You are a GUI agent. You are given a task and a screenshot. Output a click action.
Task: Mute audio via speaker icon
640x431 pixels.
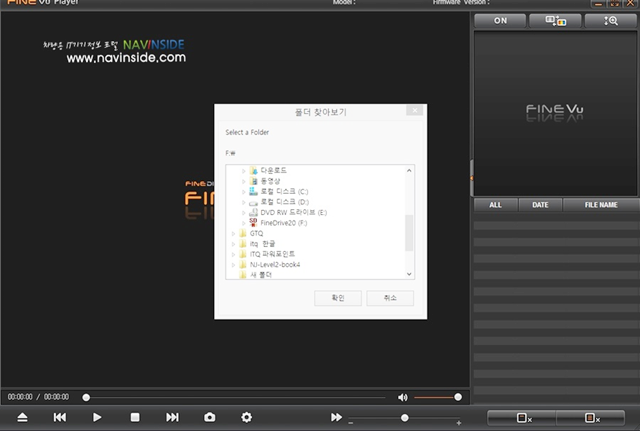(402, 397)
